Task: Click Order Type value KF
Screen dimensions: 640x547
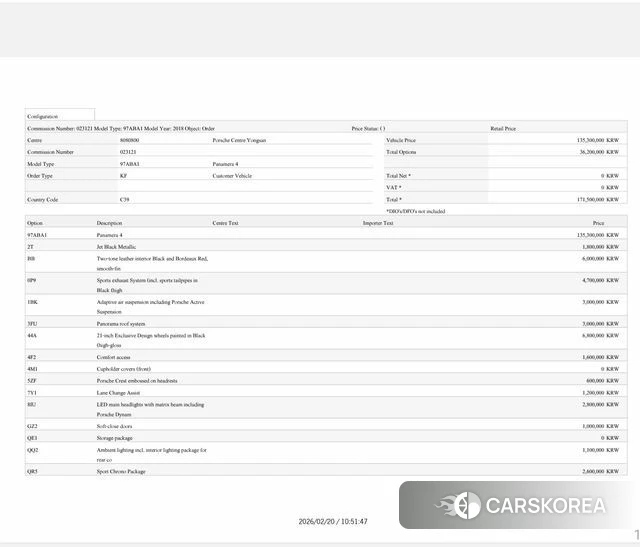Action: [123, 176]
